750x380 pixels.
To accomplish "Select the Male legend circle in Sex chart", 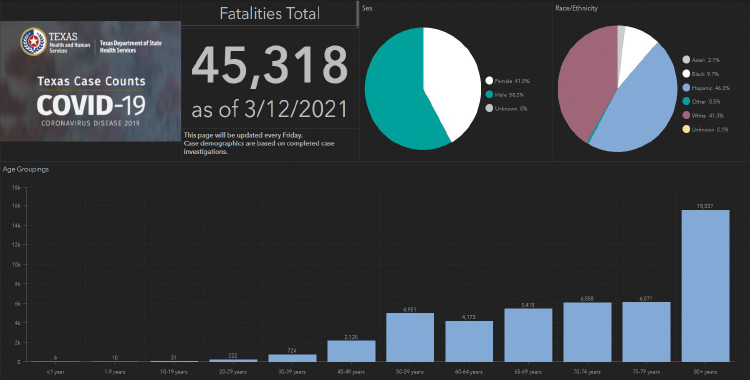I will pyautogui.click(x=489, y=95).
